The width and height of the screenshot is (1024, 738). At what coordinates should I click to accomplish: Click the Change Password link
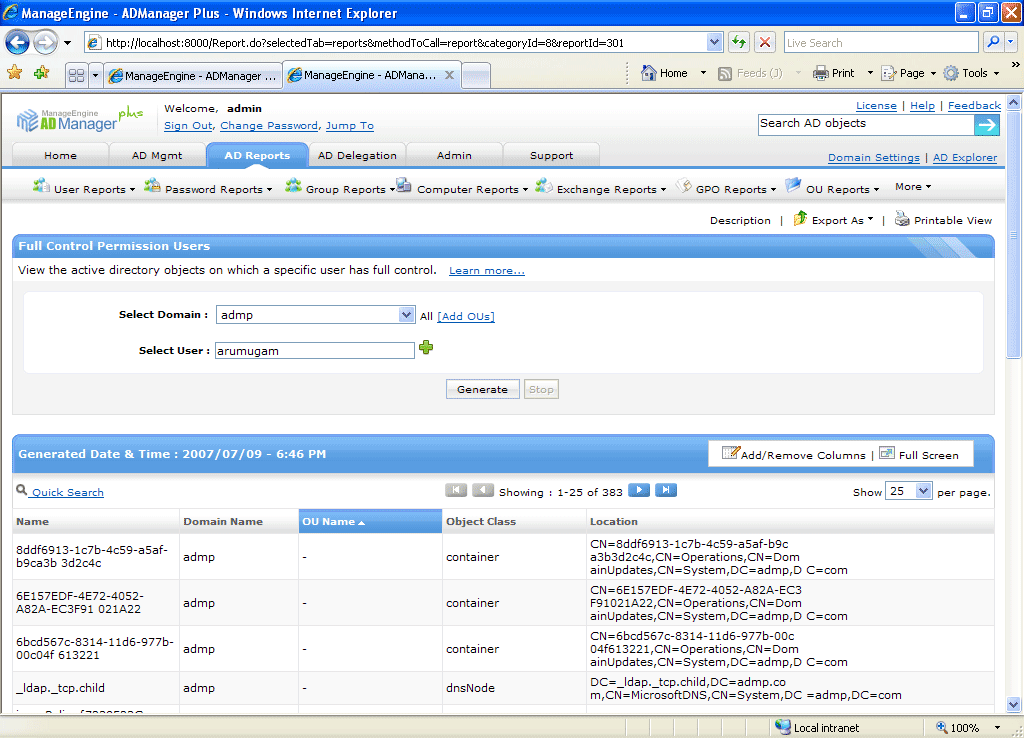269,125
